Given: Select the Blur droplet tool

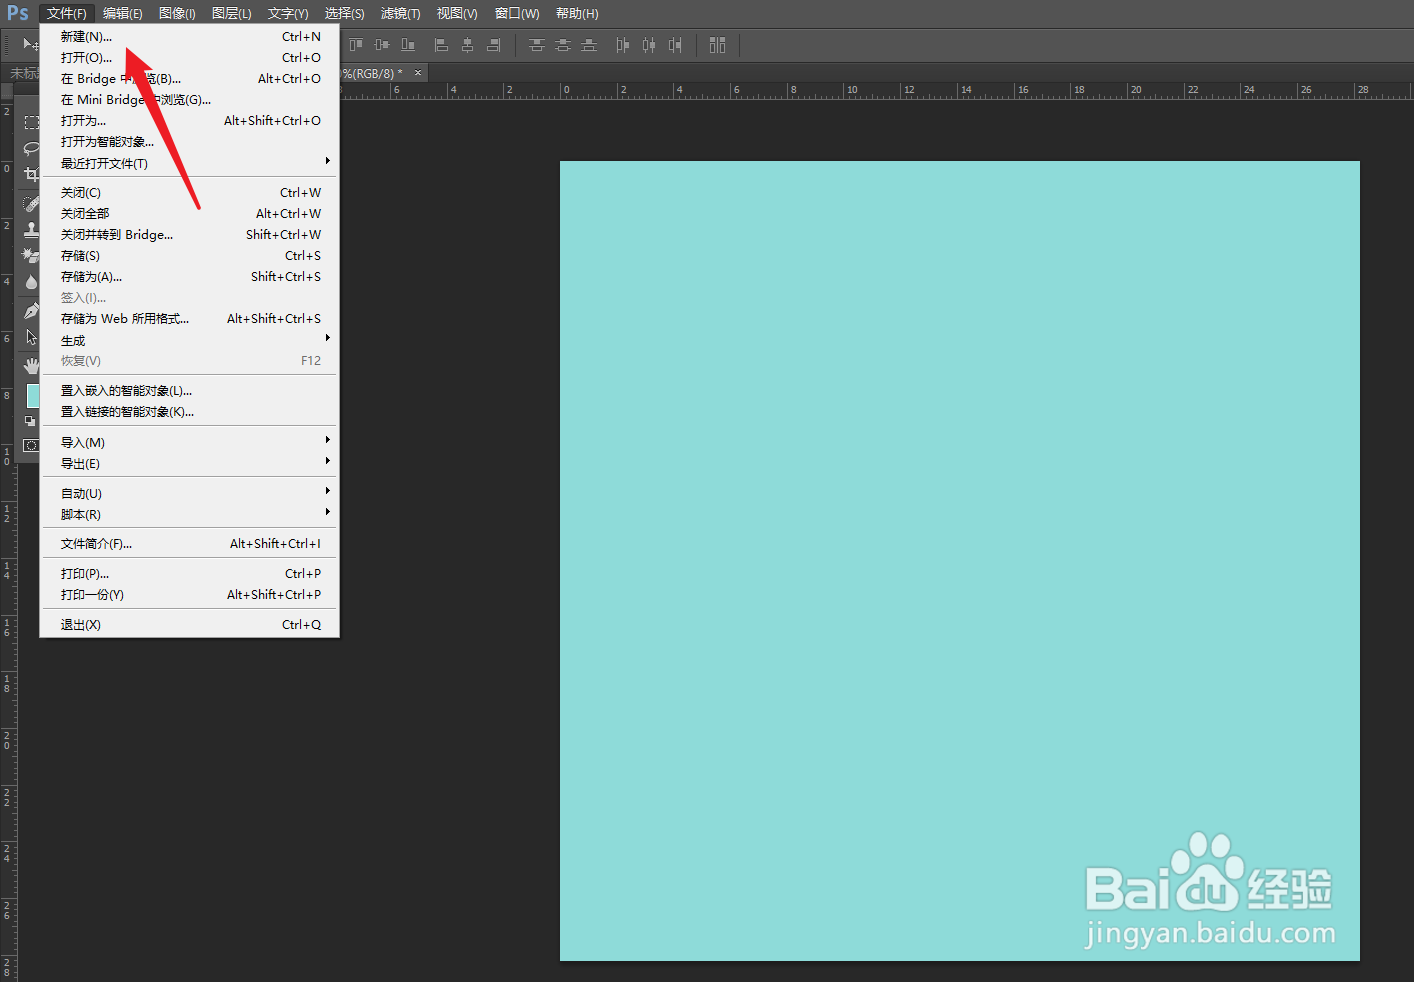Looking at the screenshot, I should [31, 282].
